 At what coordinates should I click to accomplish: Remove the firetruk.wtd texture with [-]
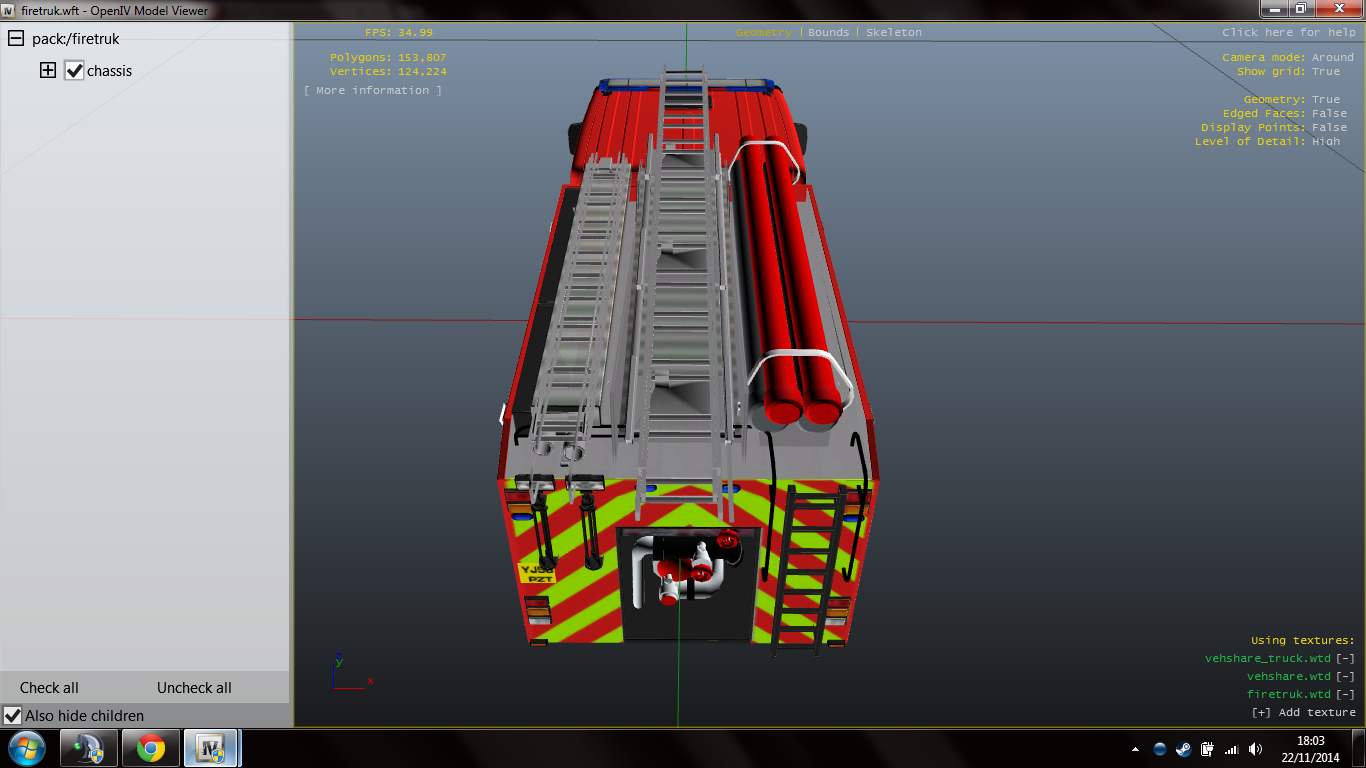(1345, 694)
